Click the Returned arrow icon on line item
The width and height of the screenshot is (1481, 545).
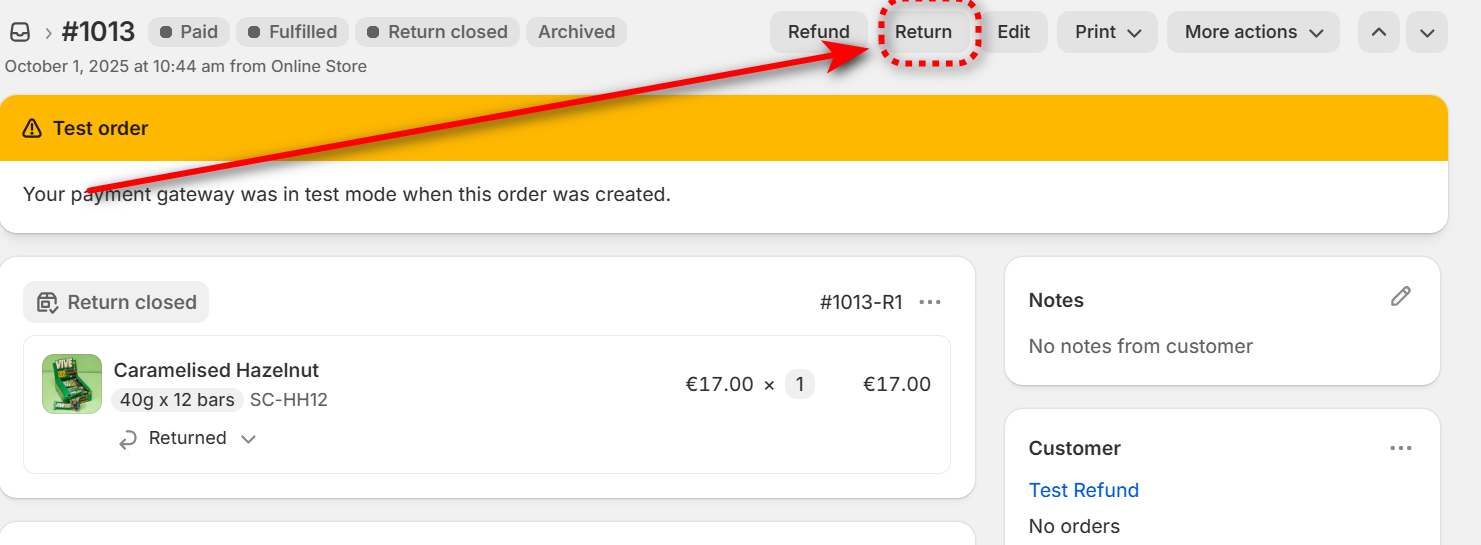point(128,439)
